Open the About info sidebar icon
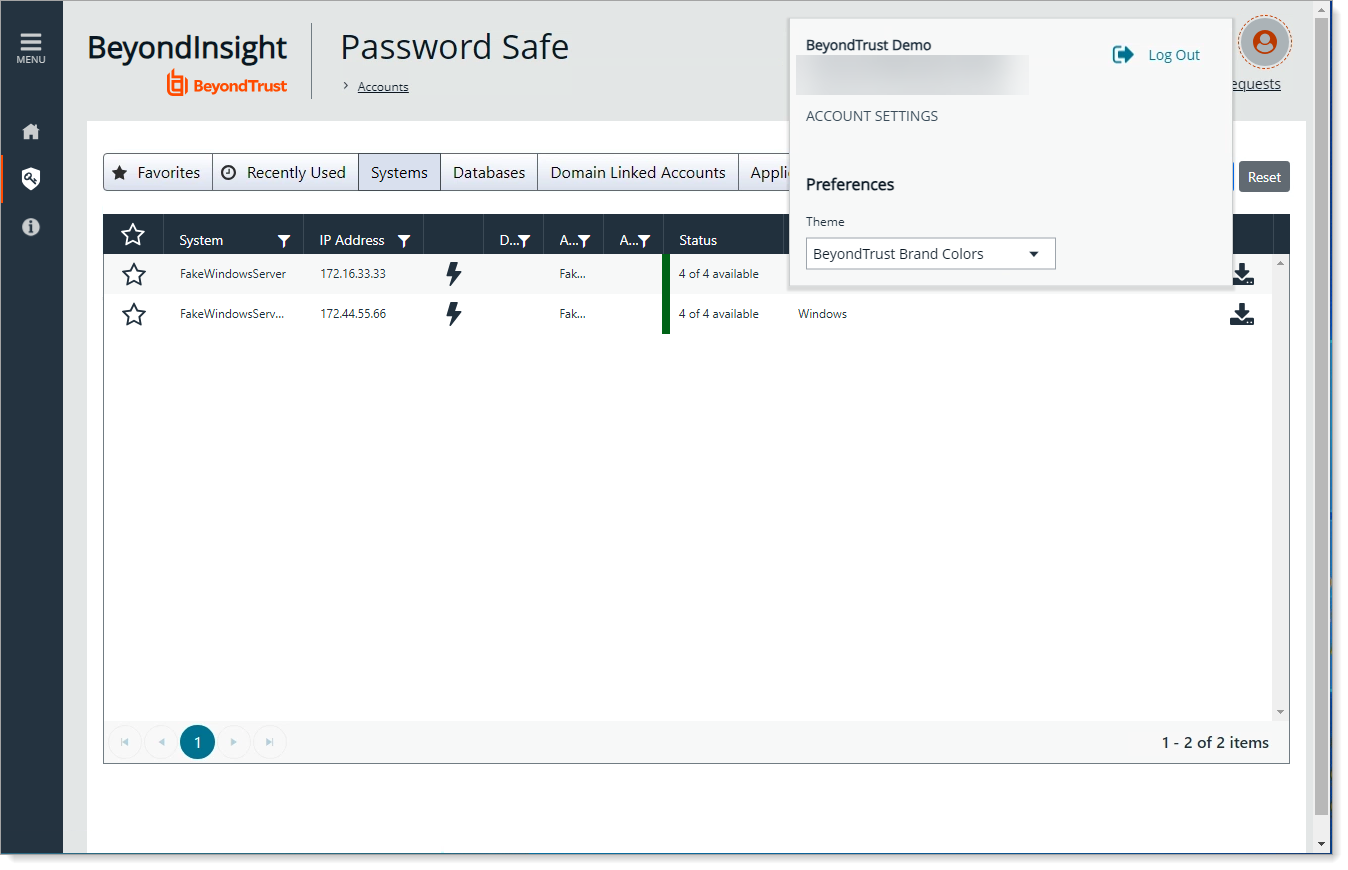This screenshot has height=870, width=1348. click(31, 227)
